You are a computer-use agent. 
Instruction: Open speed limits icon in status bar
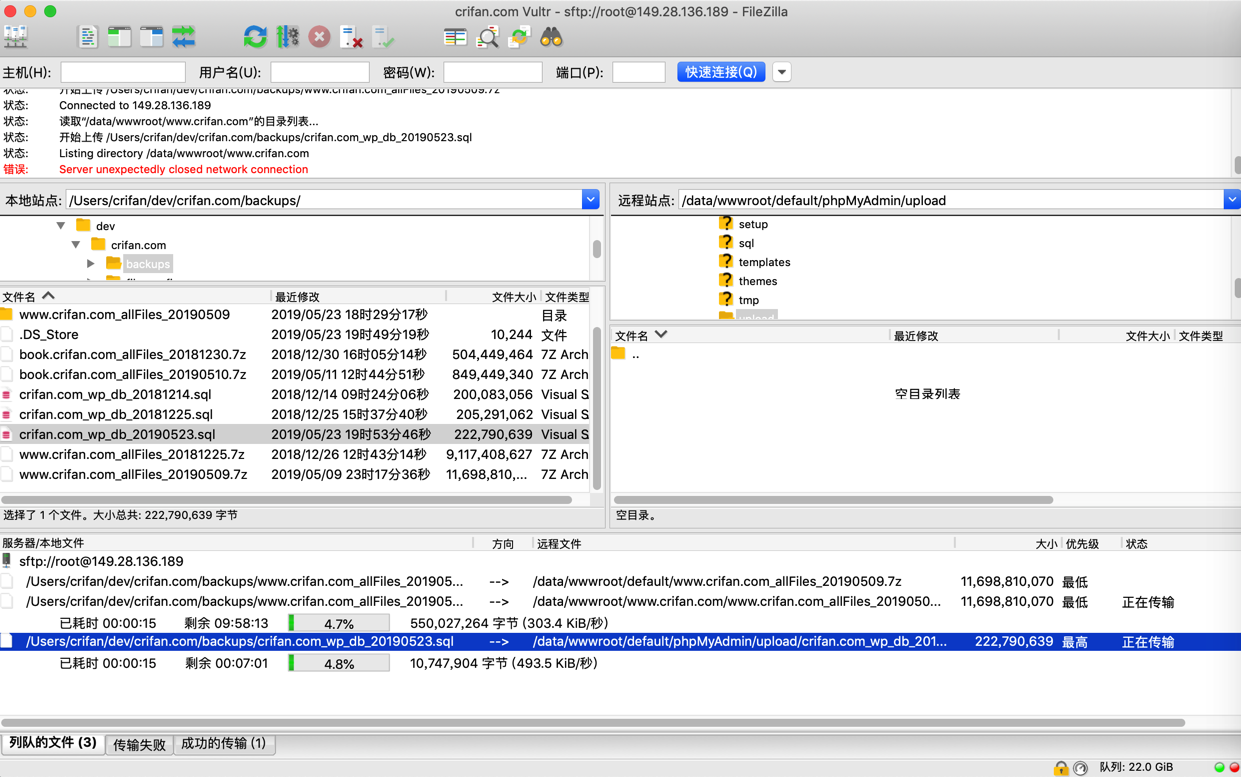point(1080,768)
